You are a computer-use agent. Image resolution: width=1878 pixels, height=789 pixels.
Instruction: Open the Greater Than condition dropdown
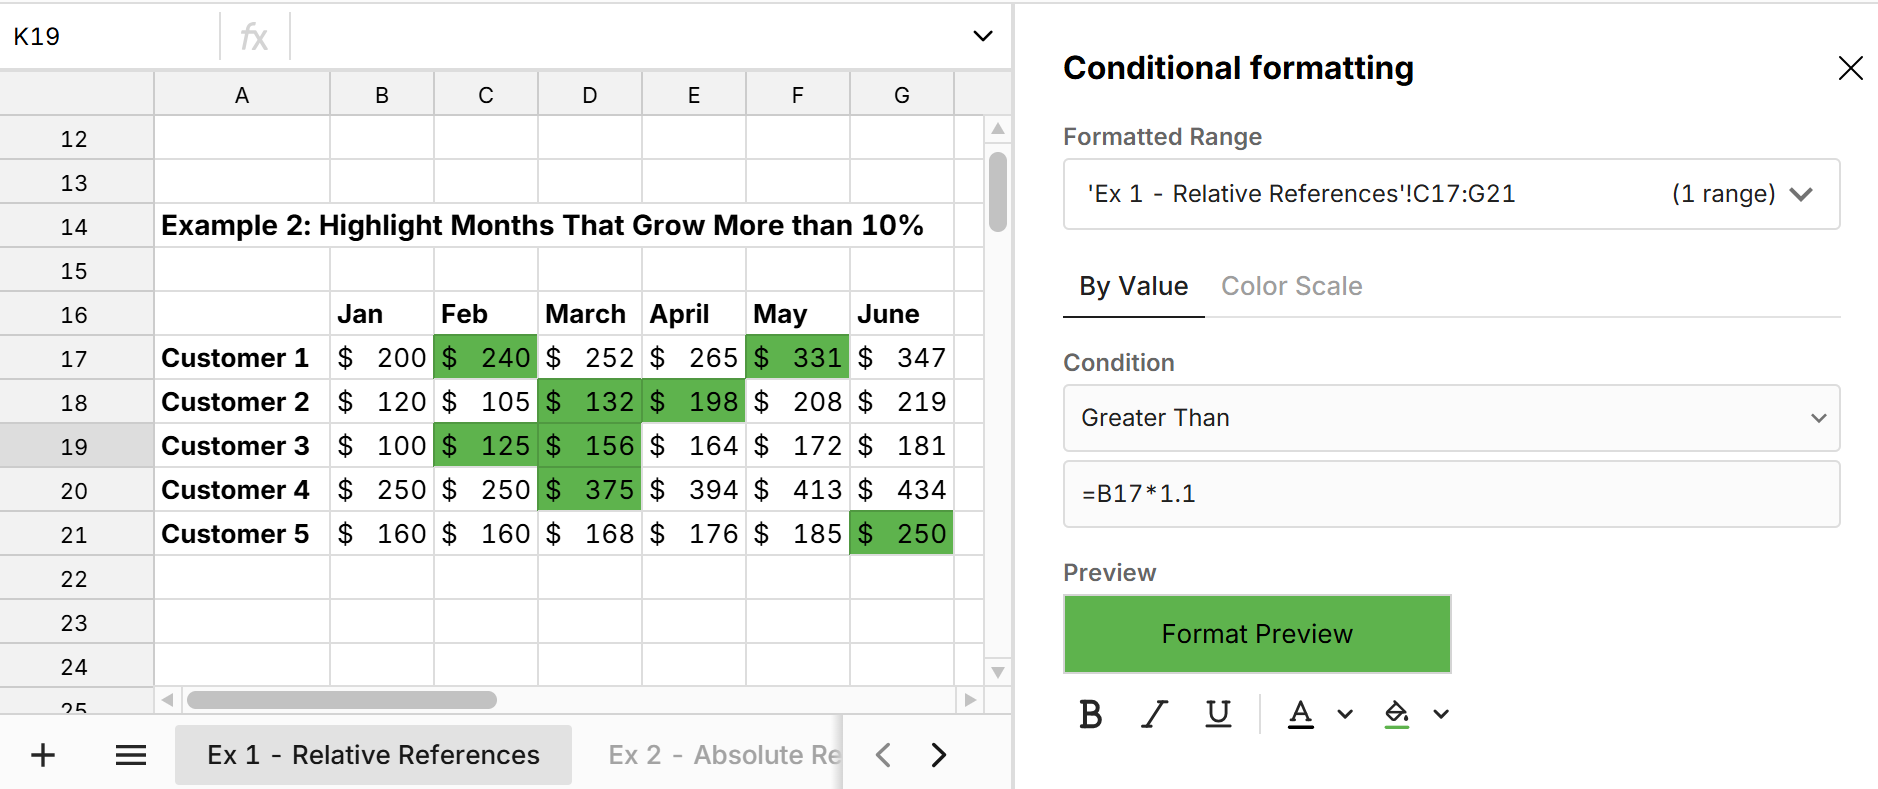tap(1450, 418)
